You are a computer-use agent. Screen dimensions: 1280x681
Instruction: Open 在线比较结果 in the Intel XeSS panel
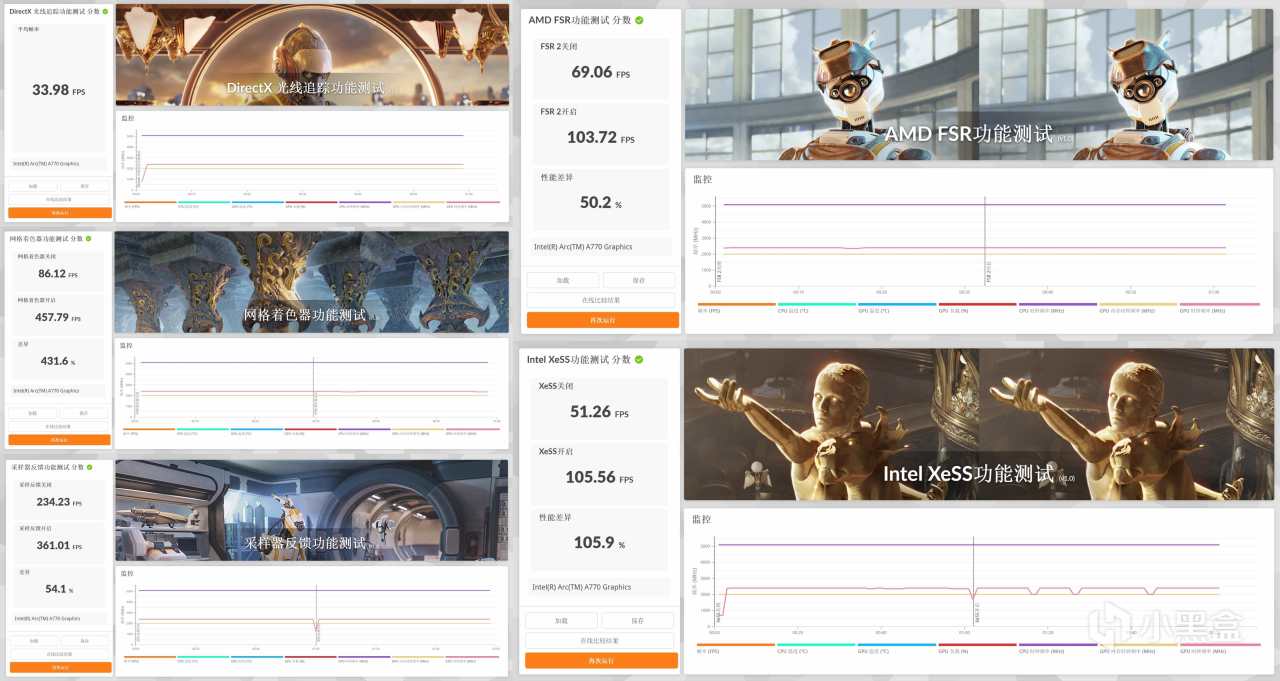click(600, 640)
